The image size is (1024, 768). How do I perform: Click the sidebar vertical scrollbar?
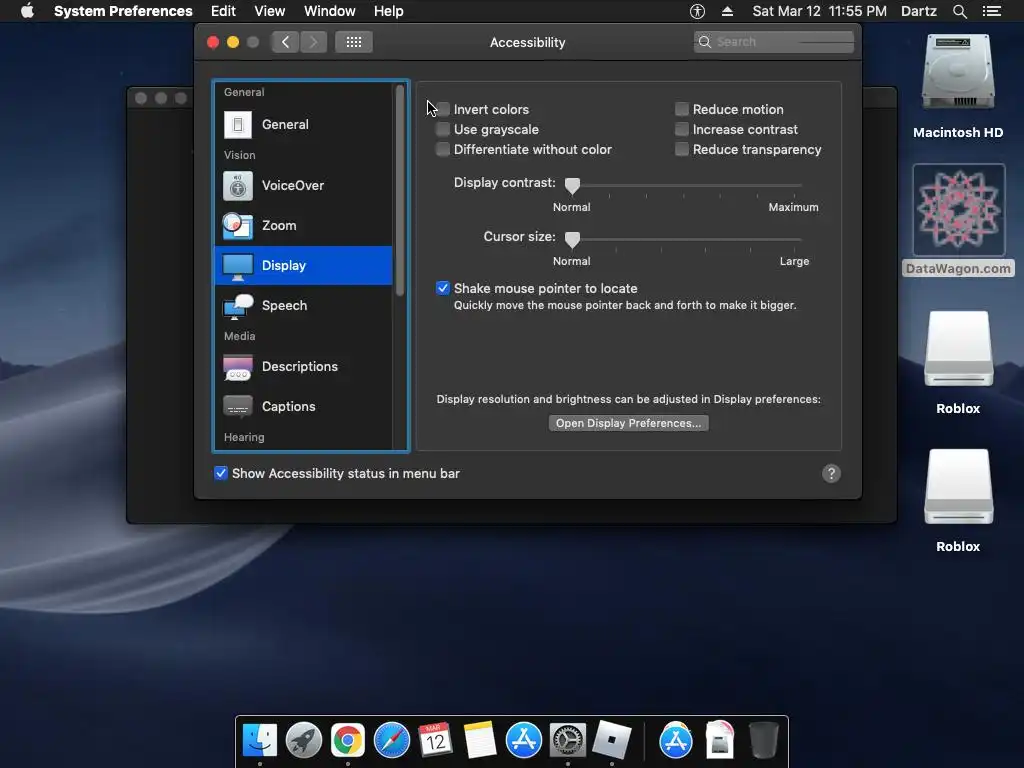pos(400,191)
